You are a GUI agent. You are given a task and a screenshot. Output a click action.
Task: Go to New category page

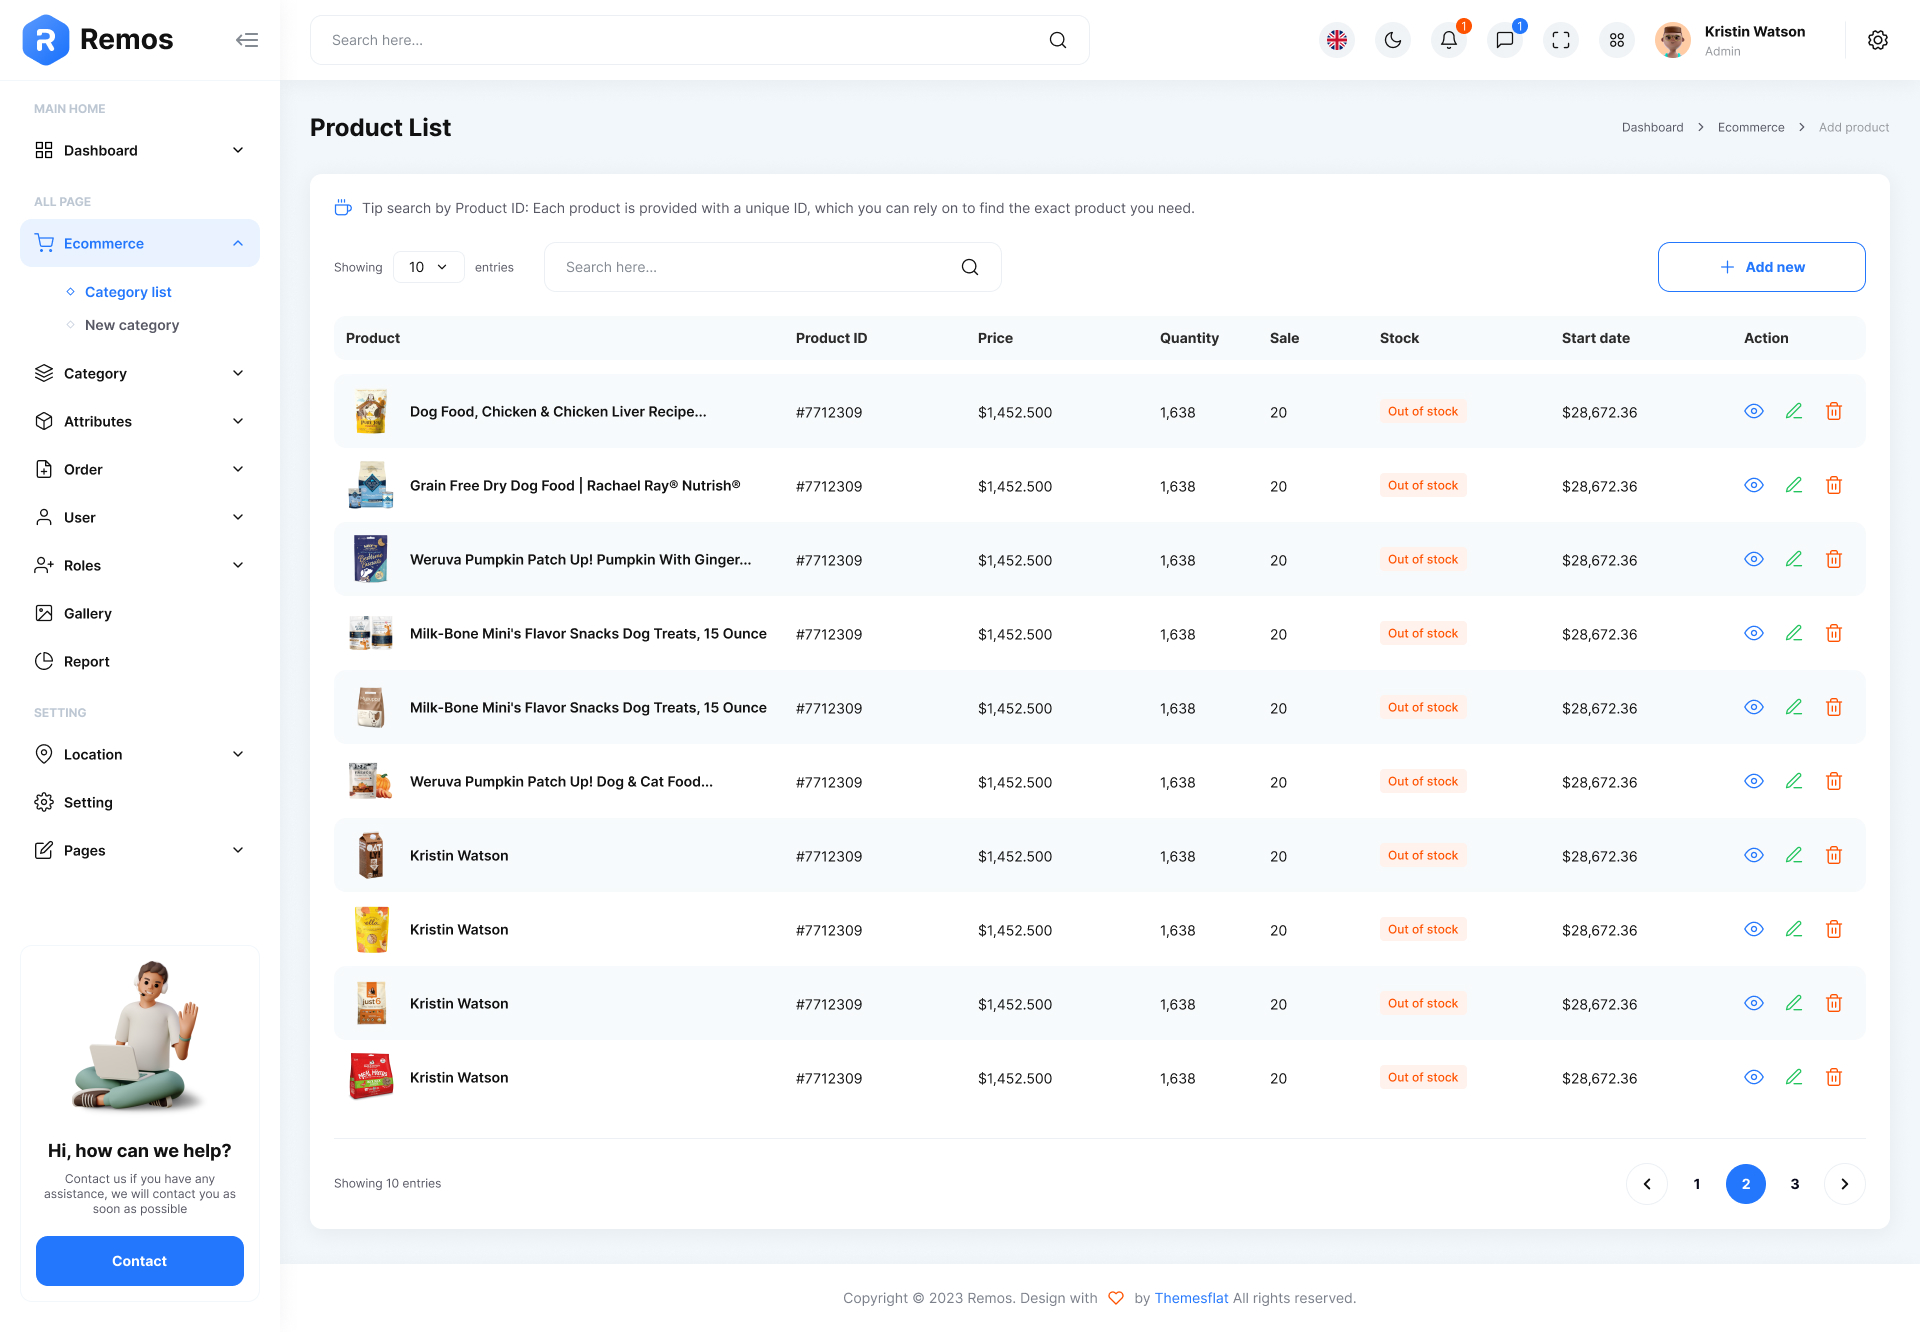click(x=131, y=324)
